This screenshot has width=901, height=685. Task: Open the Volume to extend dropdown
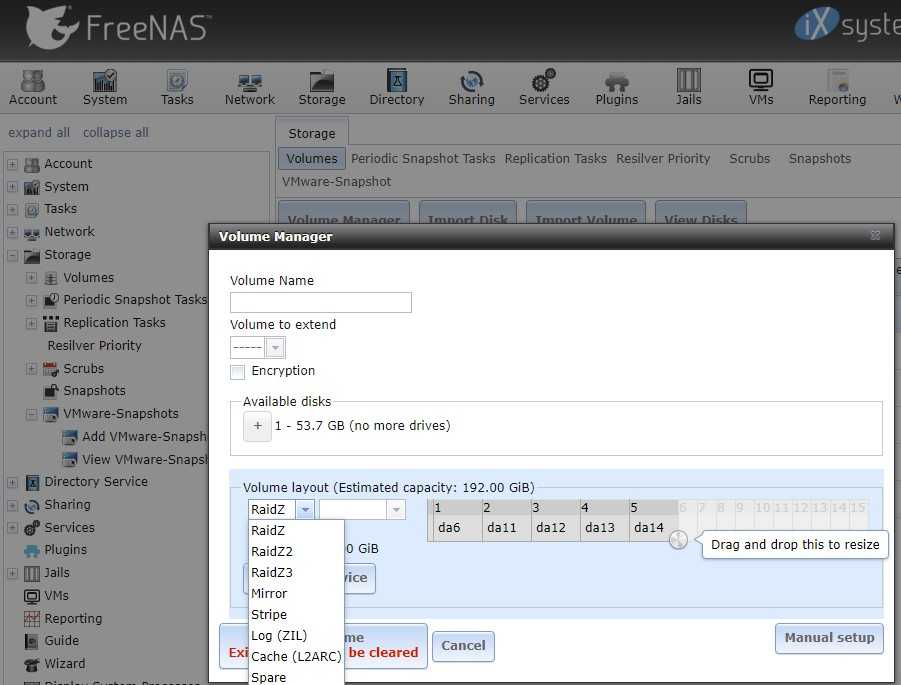coord(275,348)
